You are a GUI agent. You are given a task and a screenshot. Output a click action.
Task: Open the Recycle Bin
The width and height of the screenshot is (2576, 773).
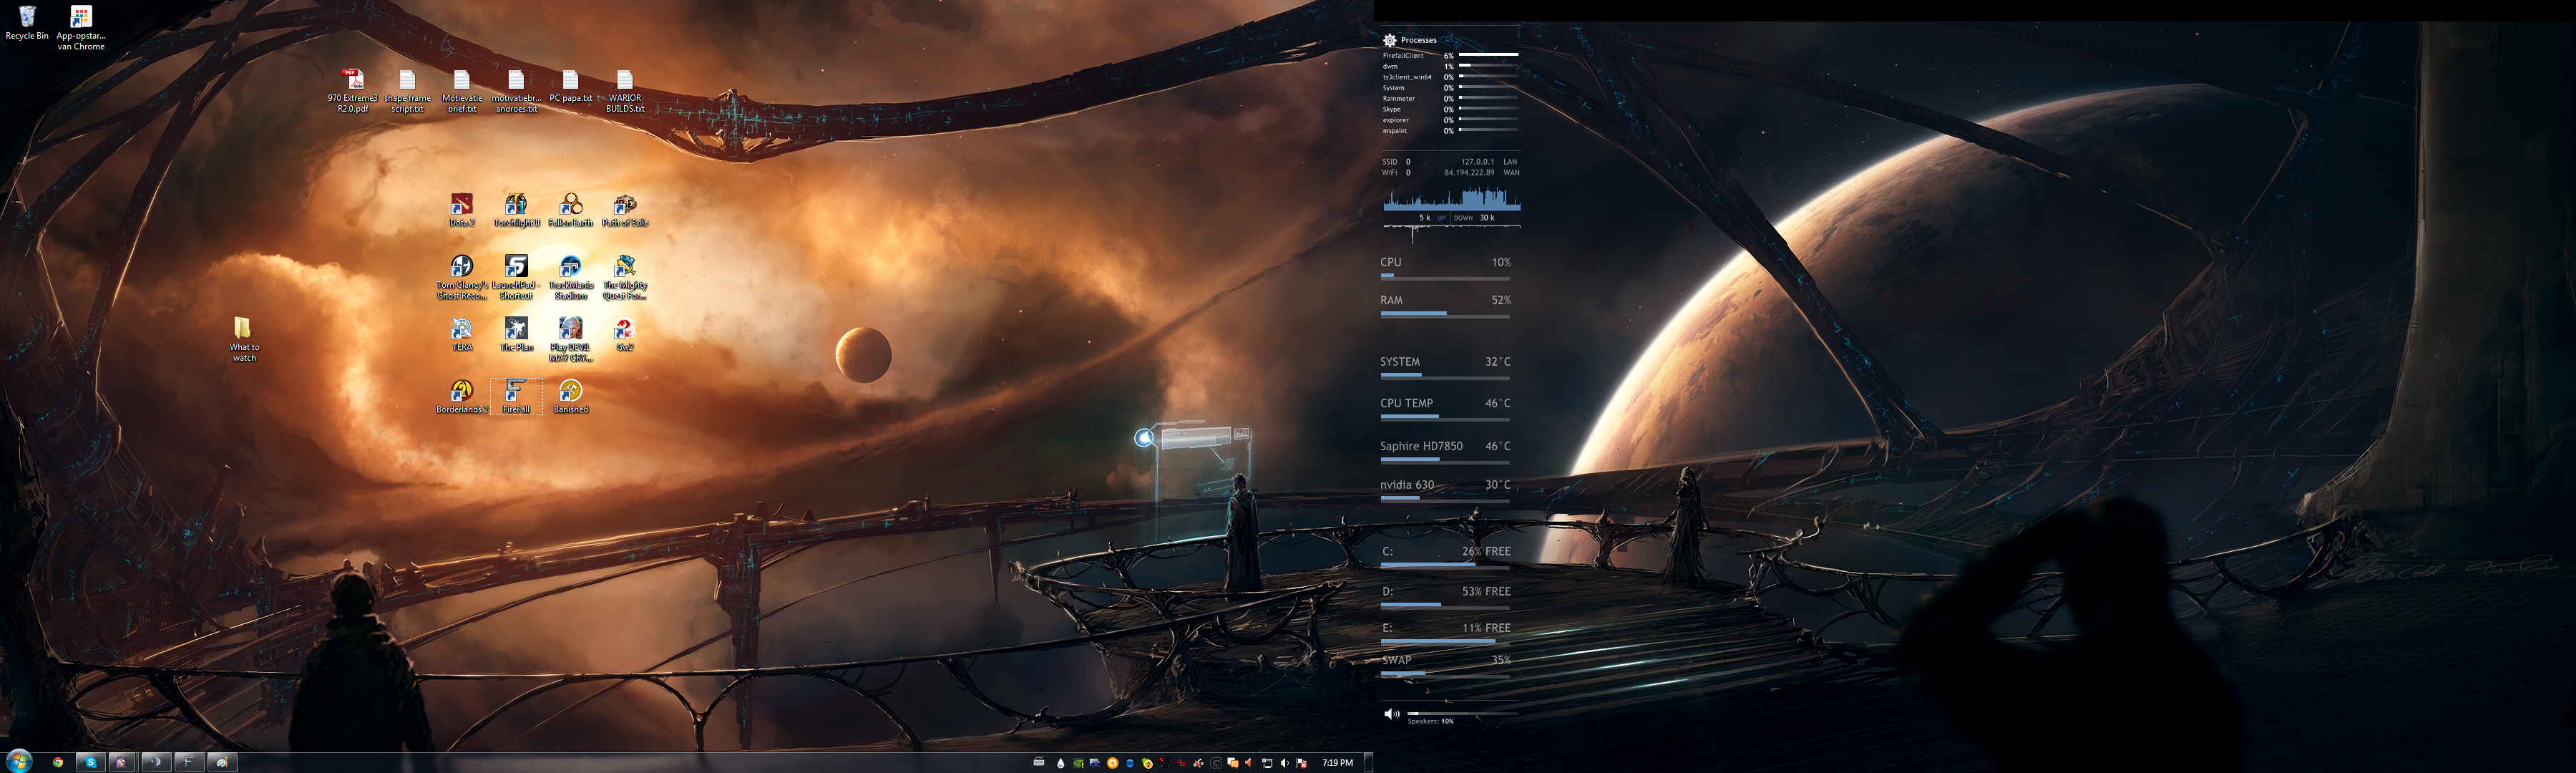(x=27, y=23)
